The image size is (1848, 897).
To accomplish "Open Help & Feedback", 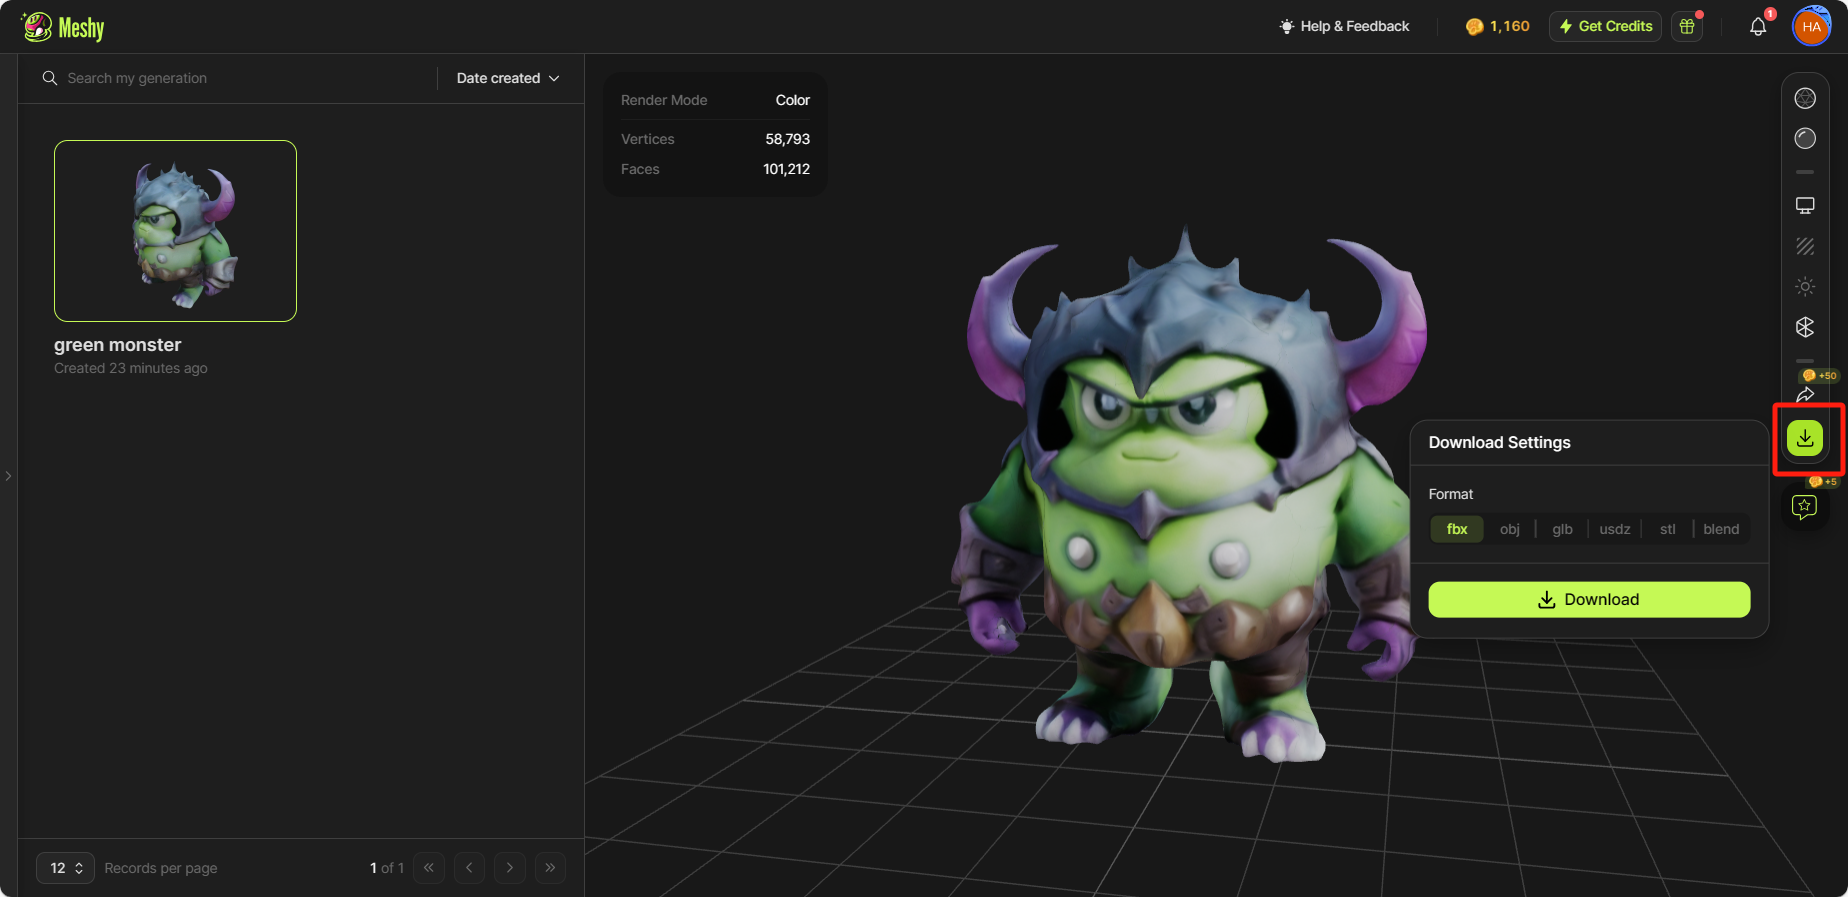I will coord(1344,26).
